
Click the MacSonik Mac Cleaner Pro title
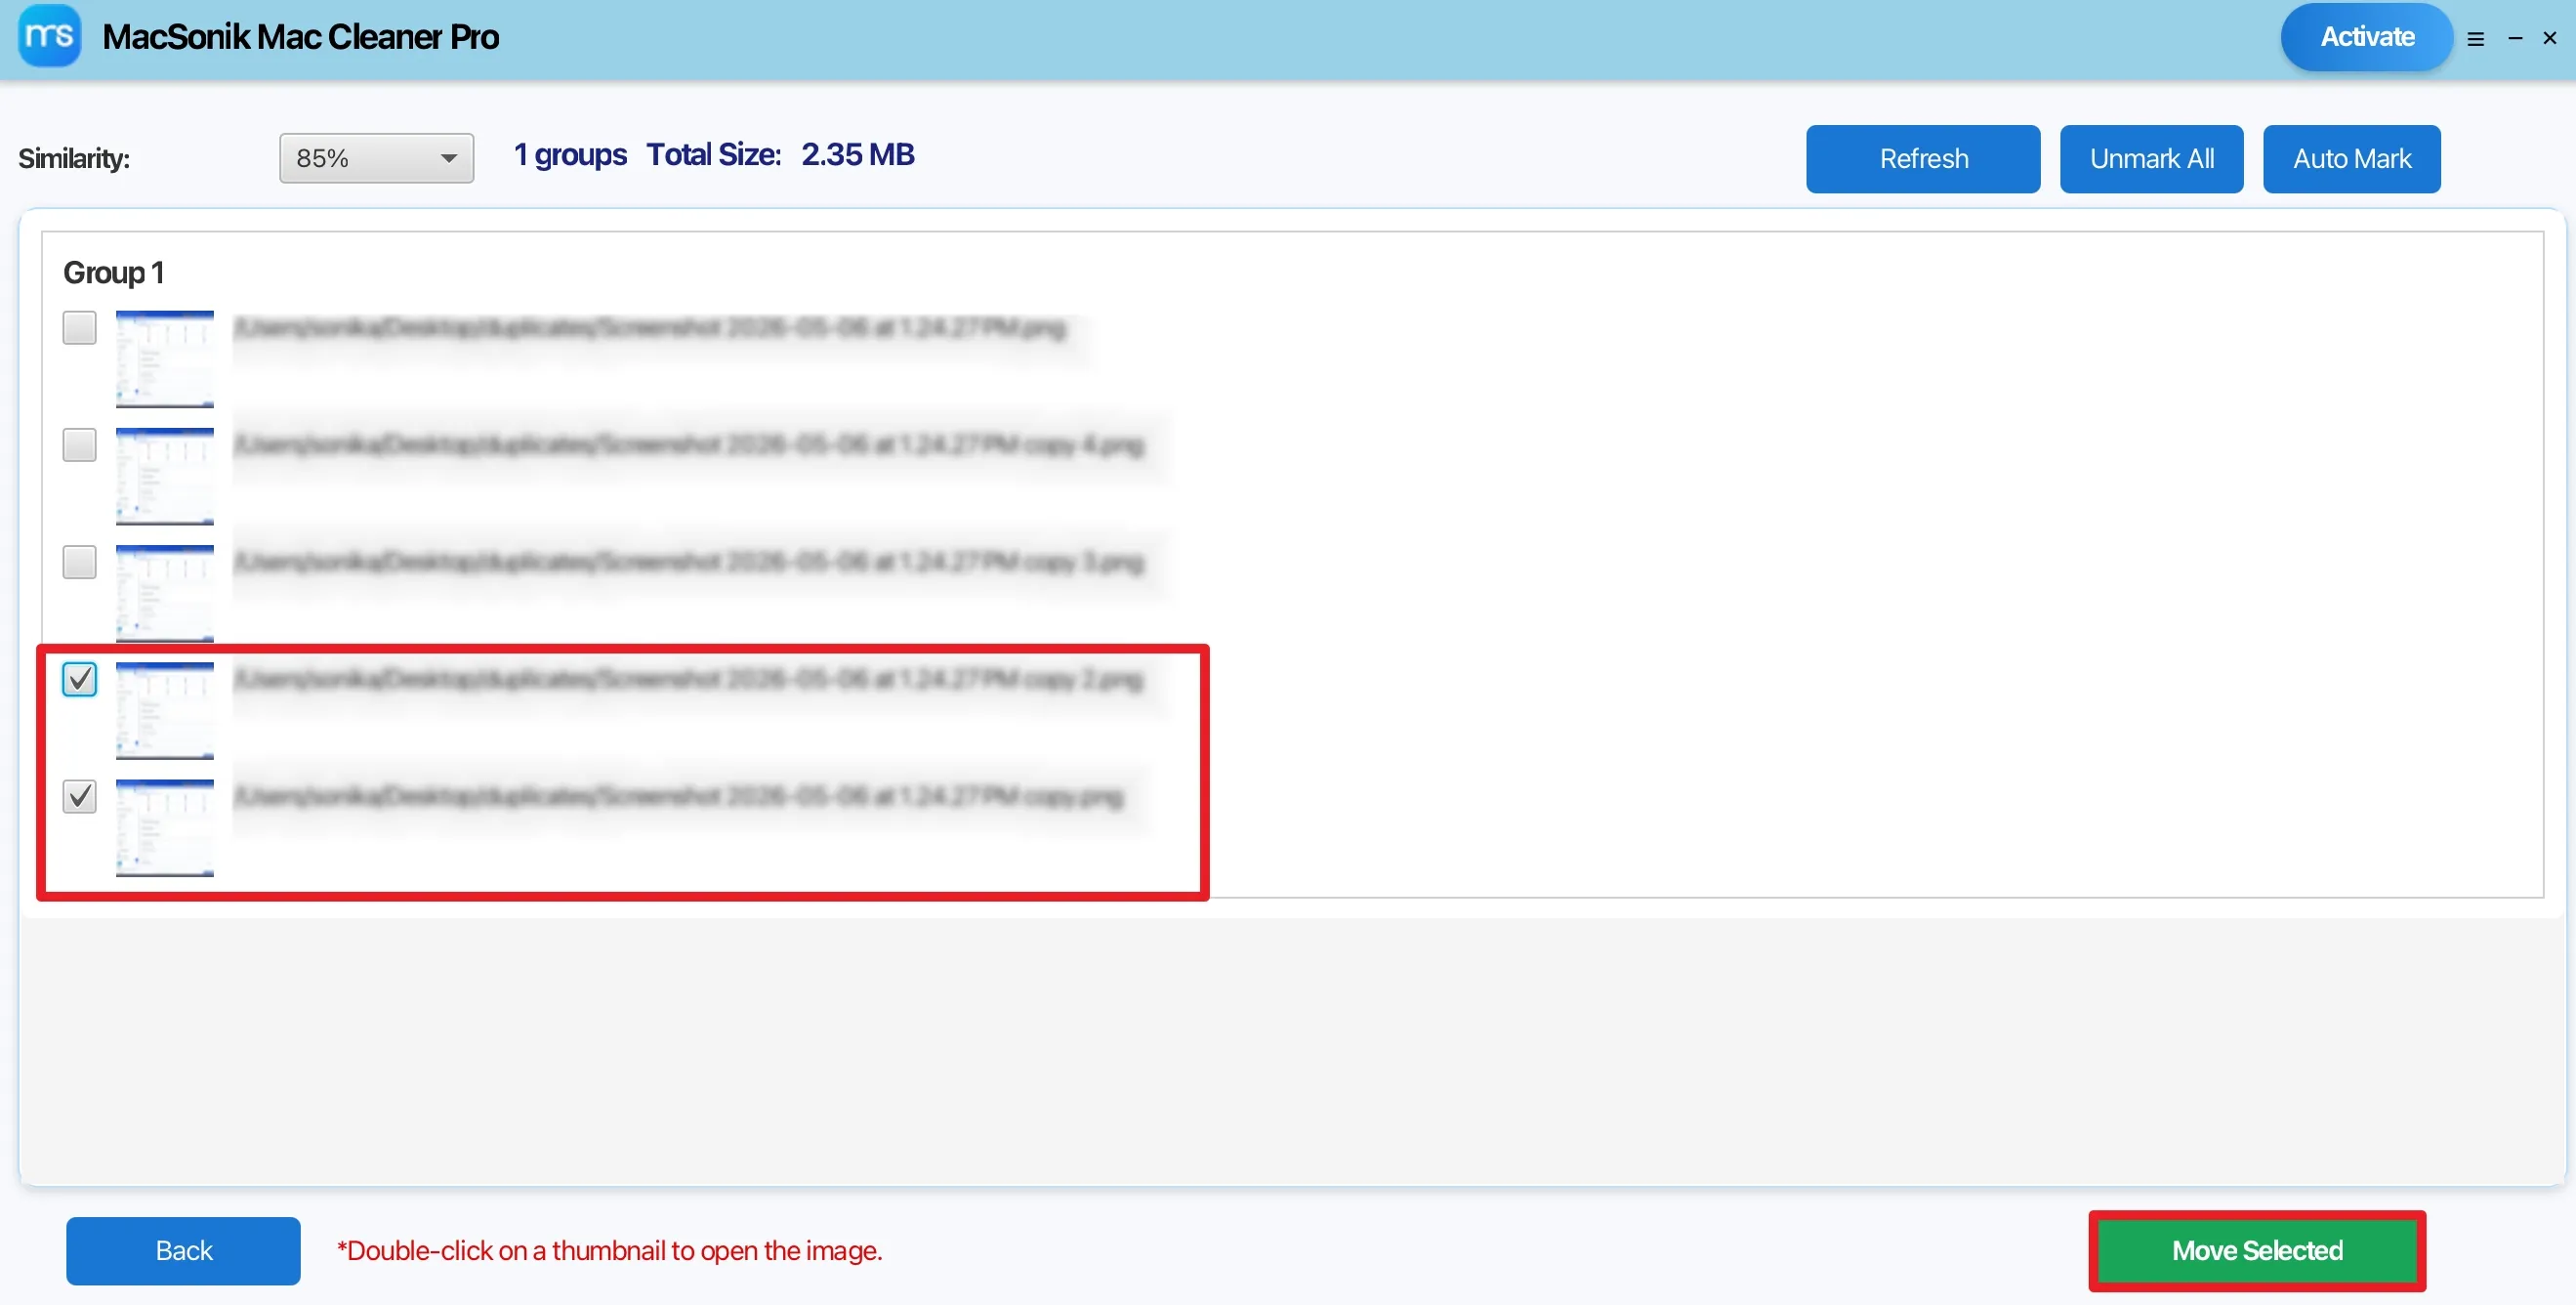pyautogui.click(x=300, y=37)
